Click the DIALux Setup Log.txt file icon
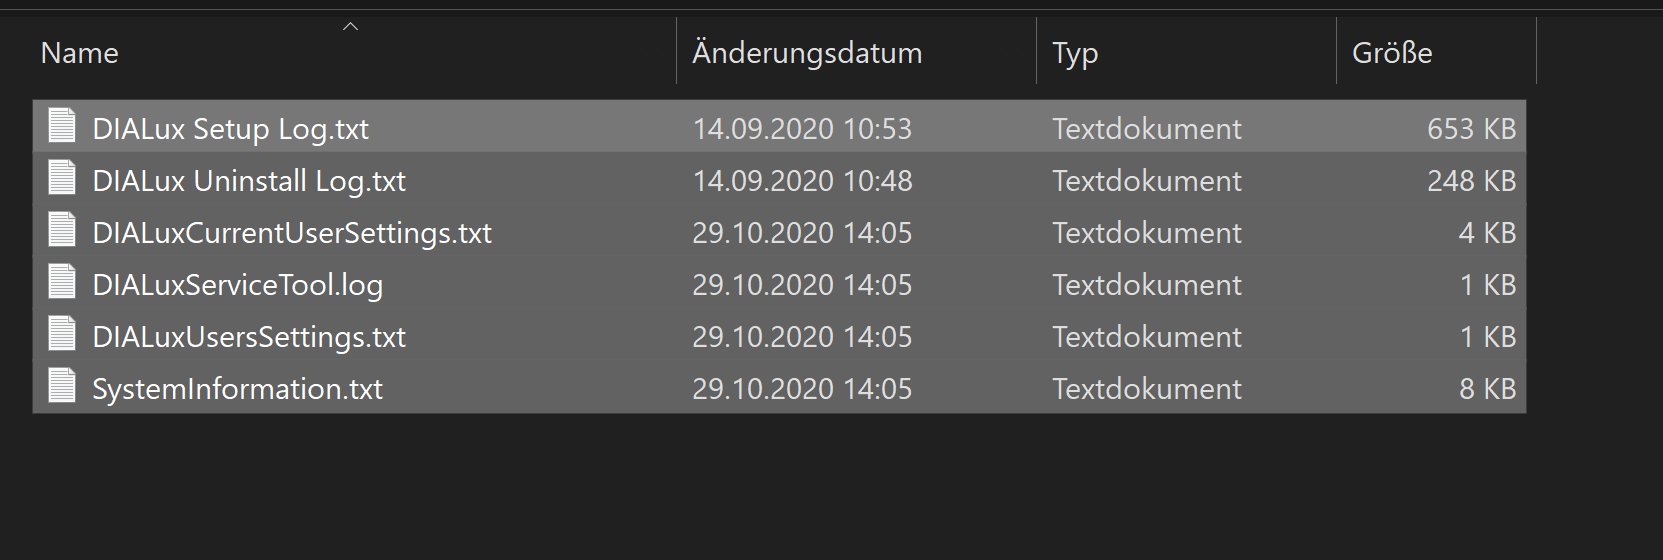This screenshot has width=1663, height=560. [62, 127]
